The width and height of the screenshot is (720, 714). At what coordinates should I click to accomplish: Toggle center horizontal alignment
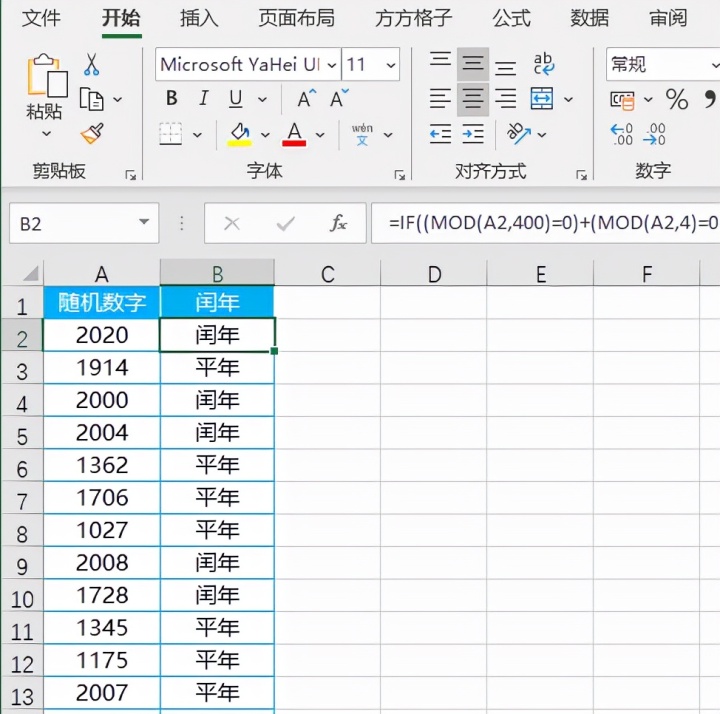[473, 99]
